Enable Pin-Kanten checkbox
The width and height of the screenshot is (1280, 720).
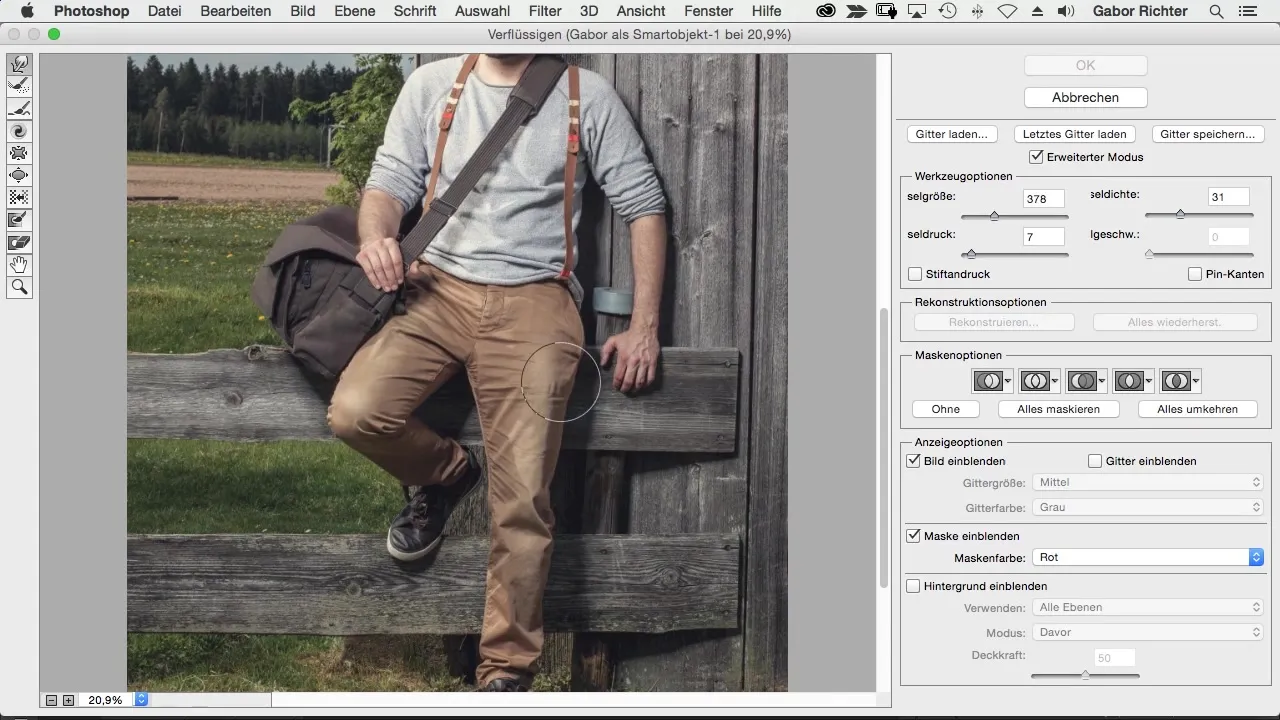pos(1195,274)
